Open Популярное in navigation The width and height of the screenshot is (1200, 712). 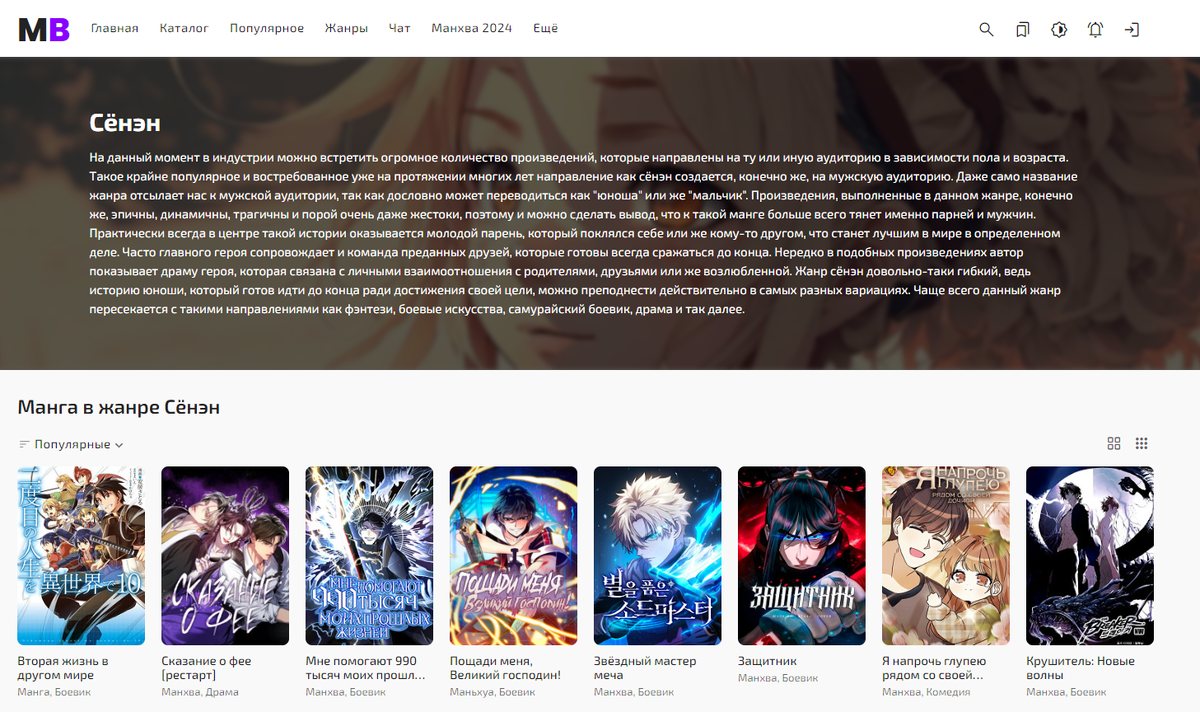pos(266,29)
